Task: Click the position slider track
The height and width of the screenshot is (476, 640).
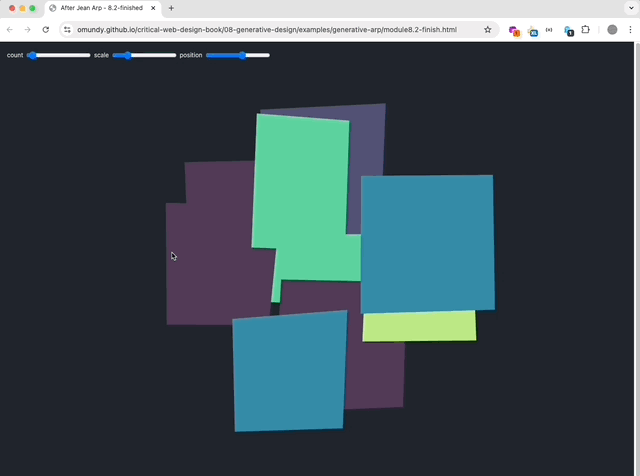Action: coord(238,55)
